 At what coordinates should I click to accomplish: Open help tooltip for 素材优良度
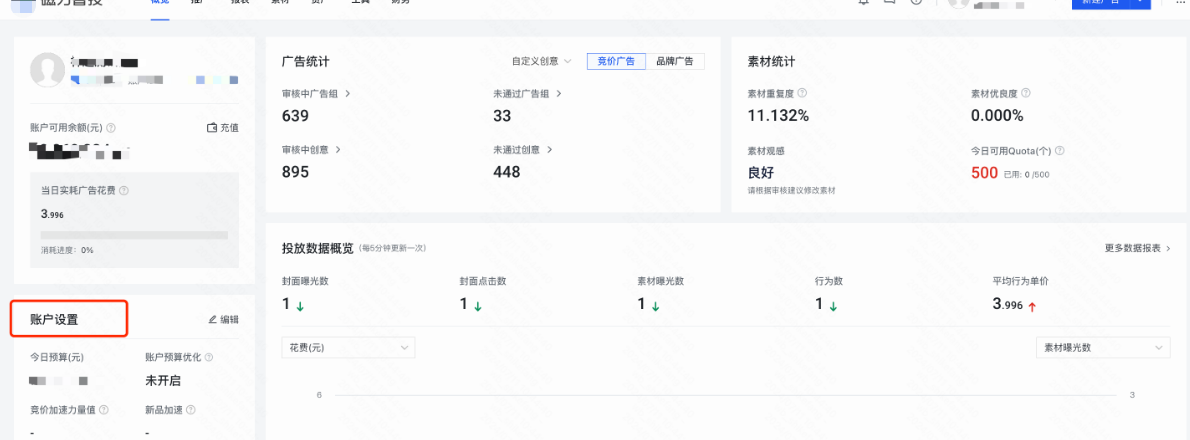click(x=1025, y=93)
